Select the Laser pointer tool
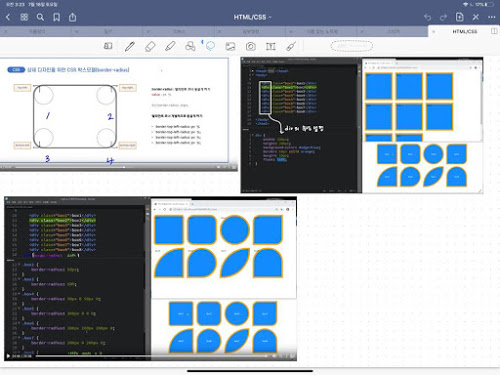This screenshot has height=375, width=500. [291, 46]
